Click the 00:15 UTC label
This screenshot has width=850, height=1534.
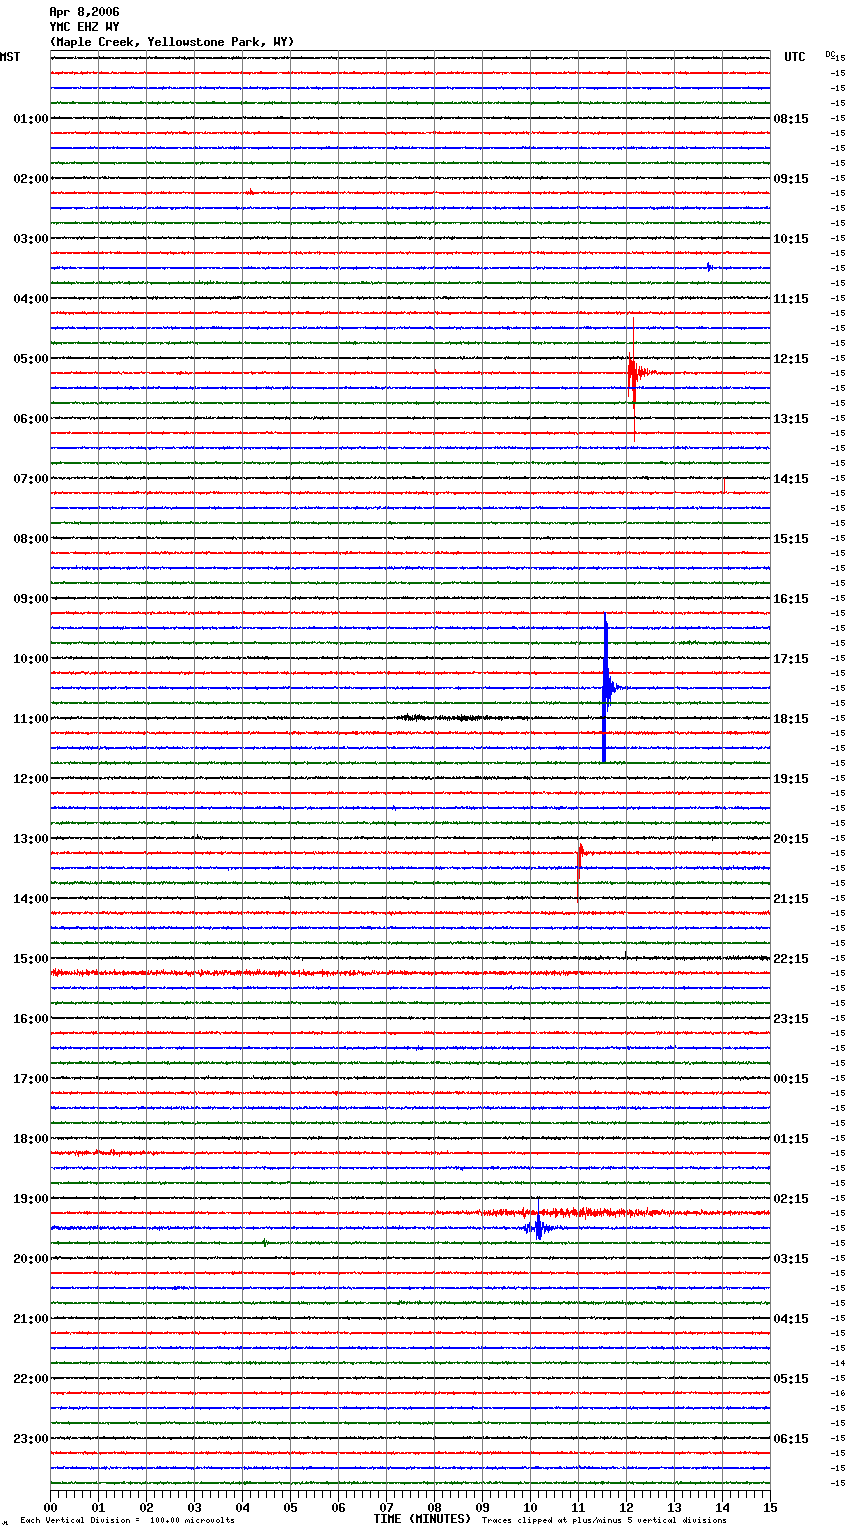pyautogui.click(x=791, y=1078)
